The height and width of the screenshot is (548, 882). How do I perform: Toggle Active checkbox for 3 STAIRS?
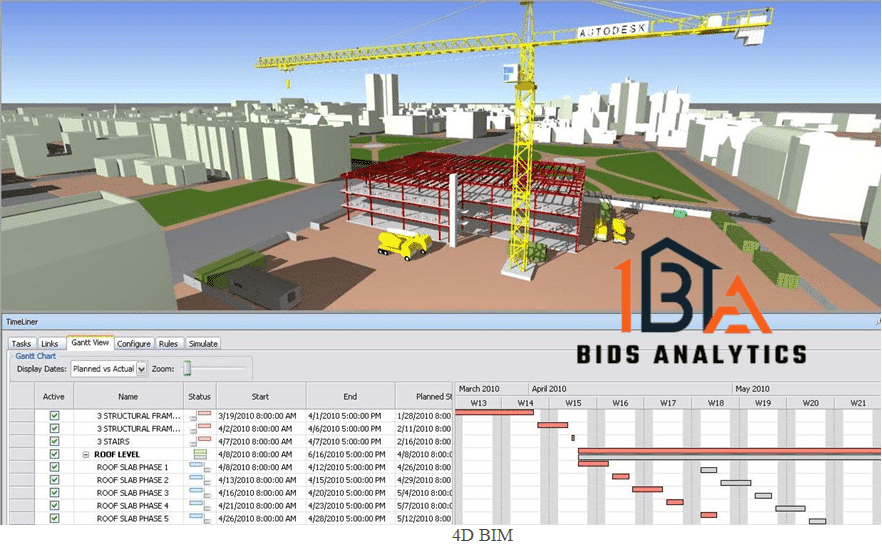pos(55,442)
